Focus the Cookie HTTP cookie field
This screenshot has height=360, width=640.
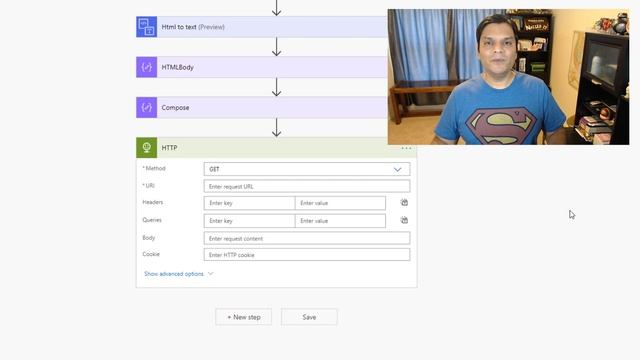(x=307, y=255)
